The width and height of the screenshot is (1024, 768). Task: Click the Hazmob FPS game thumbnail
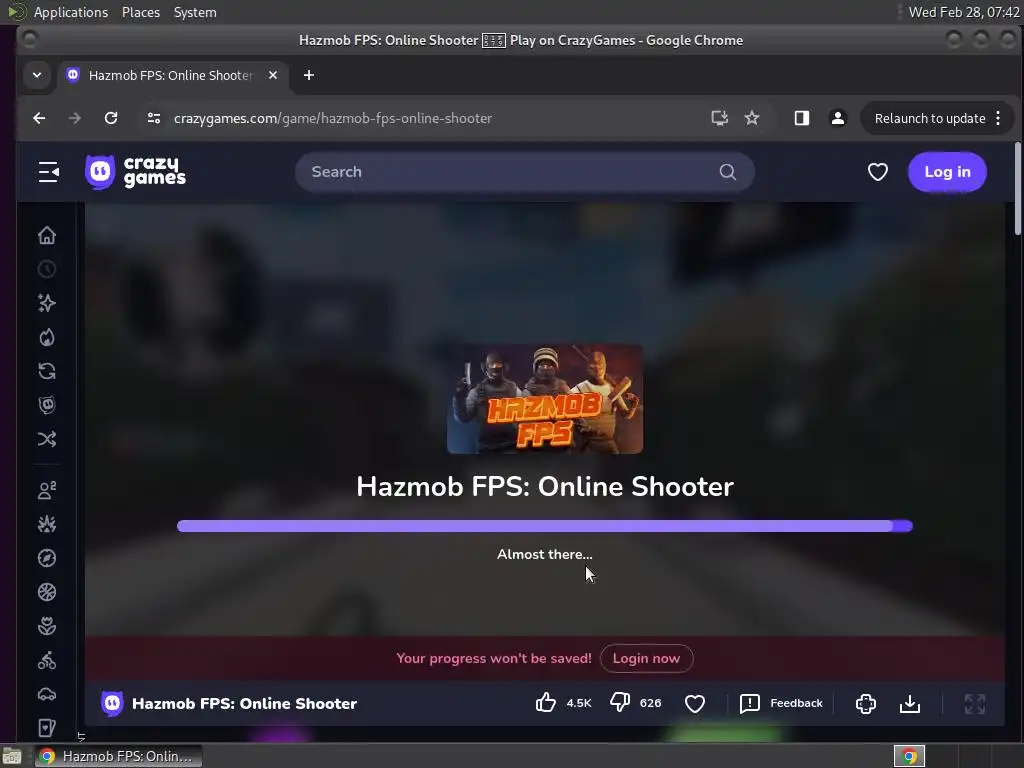pos(545,399)
